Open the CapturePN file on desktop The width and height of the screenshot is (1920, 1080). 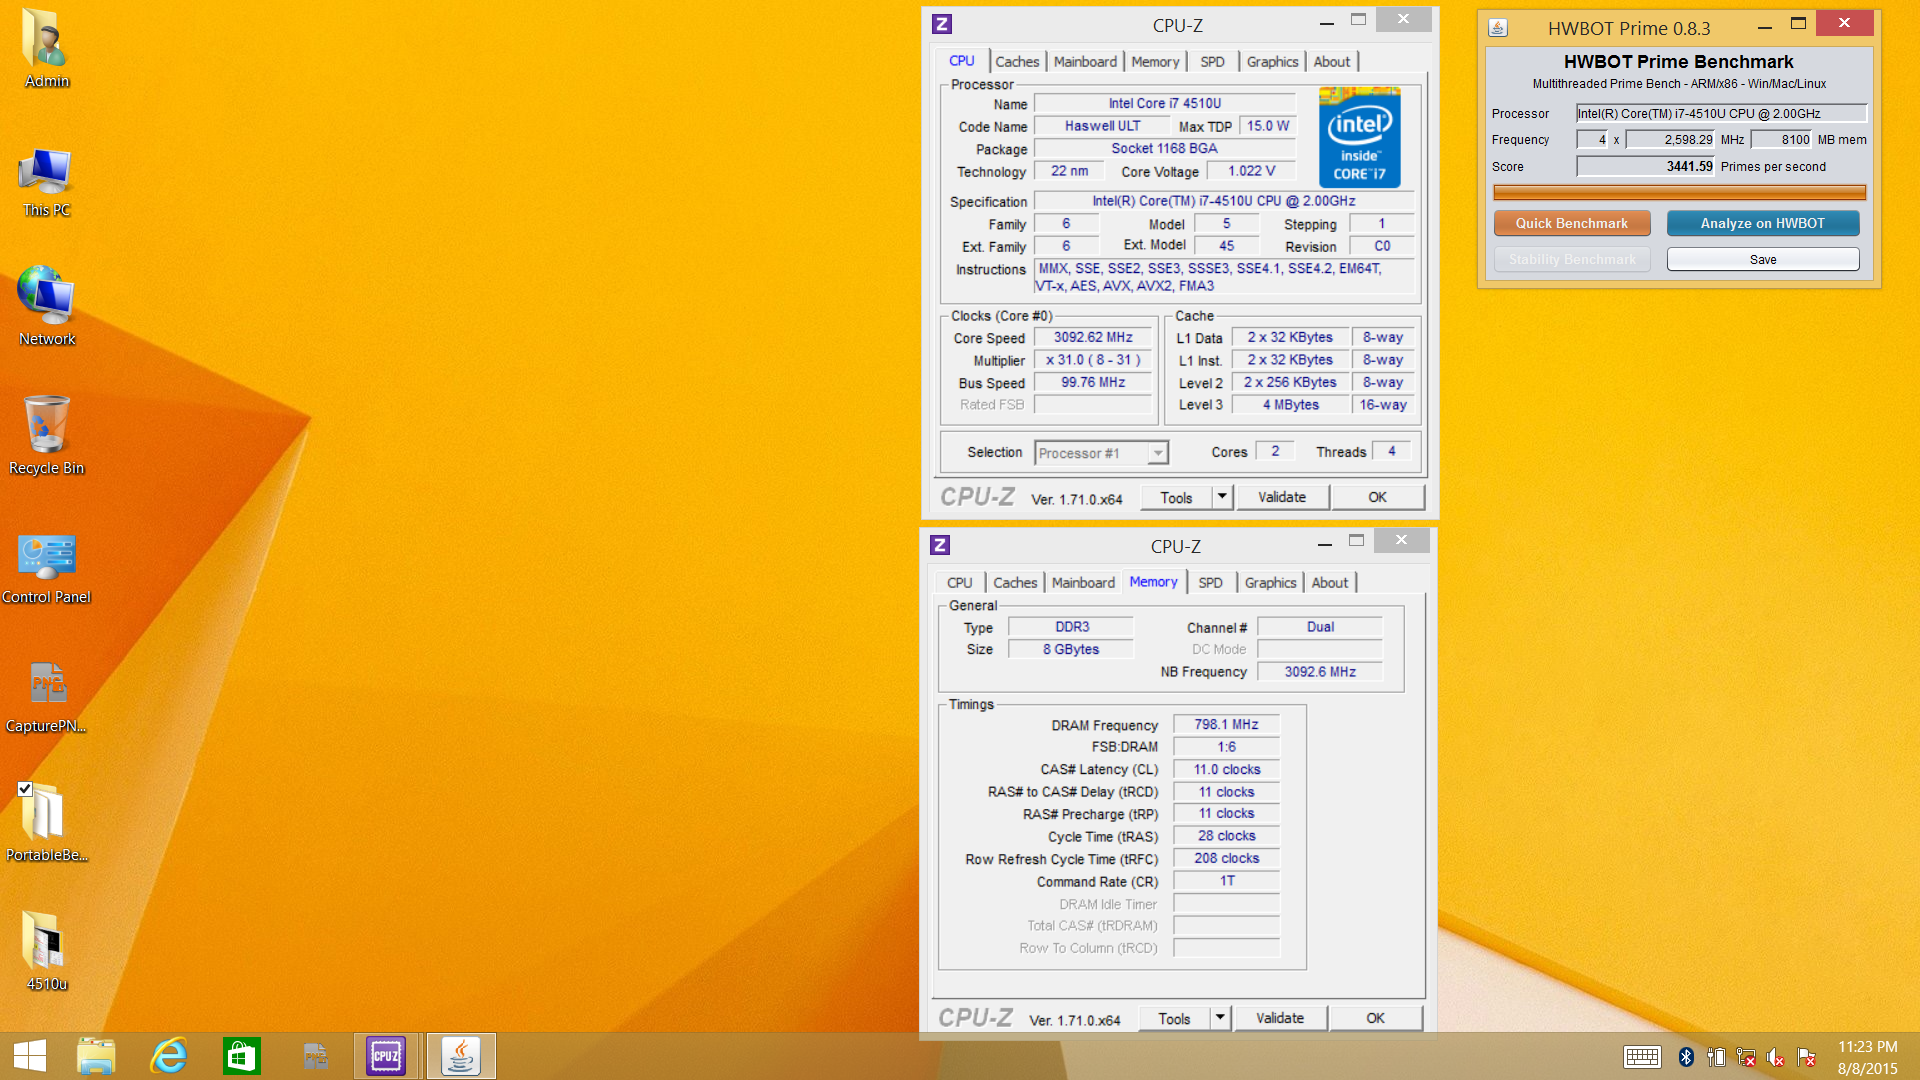pos(46,697)
